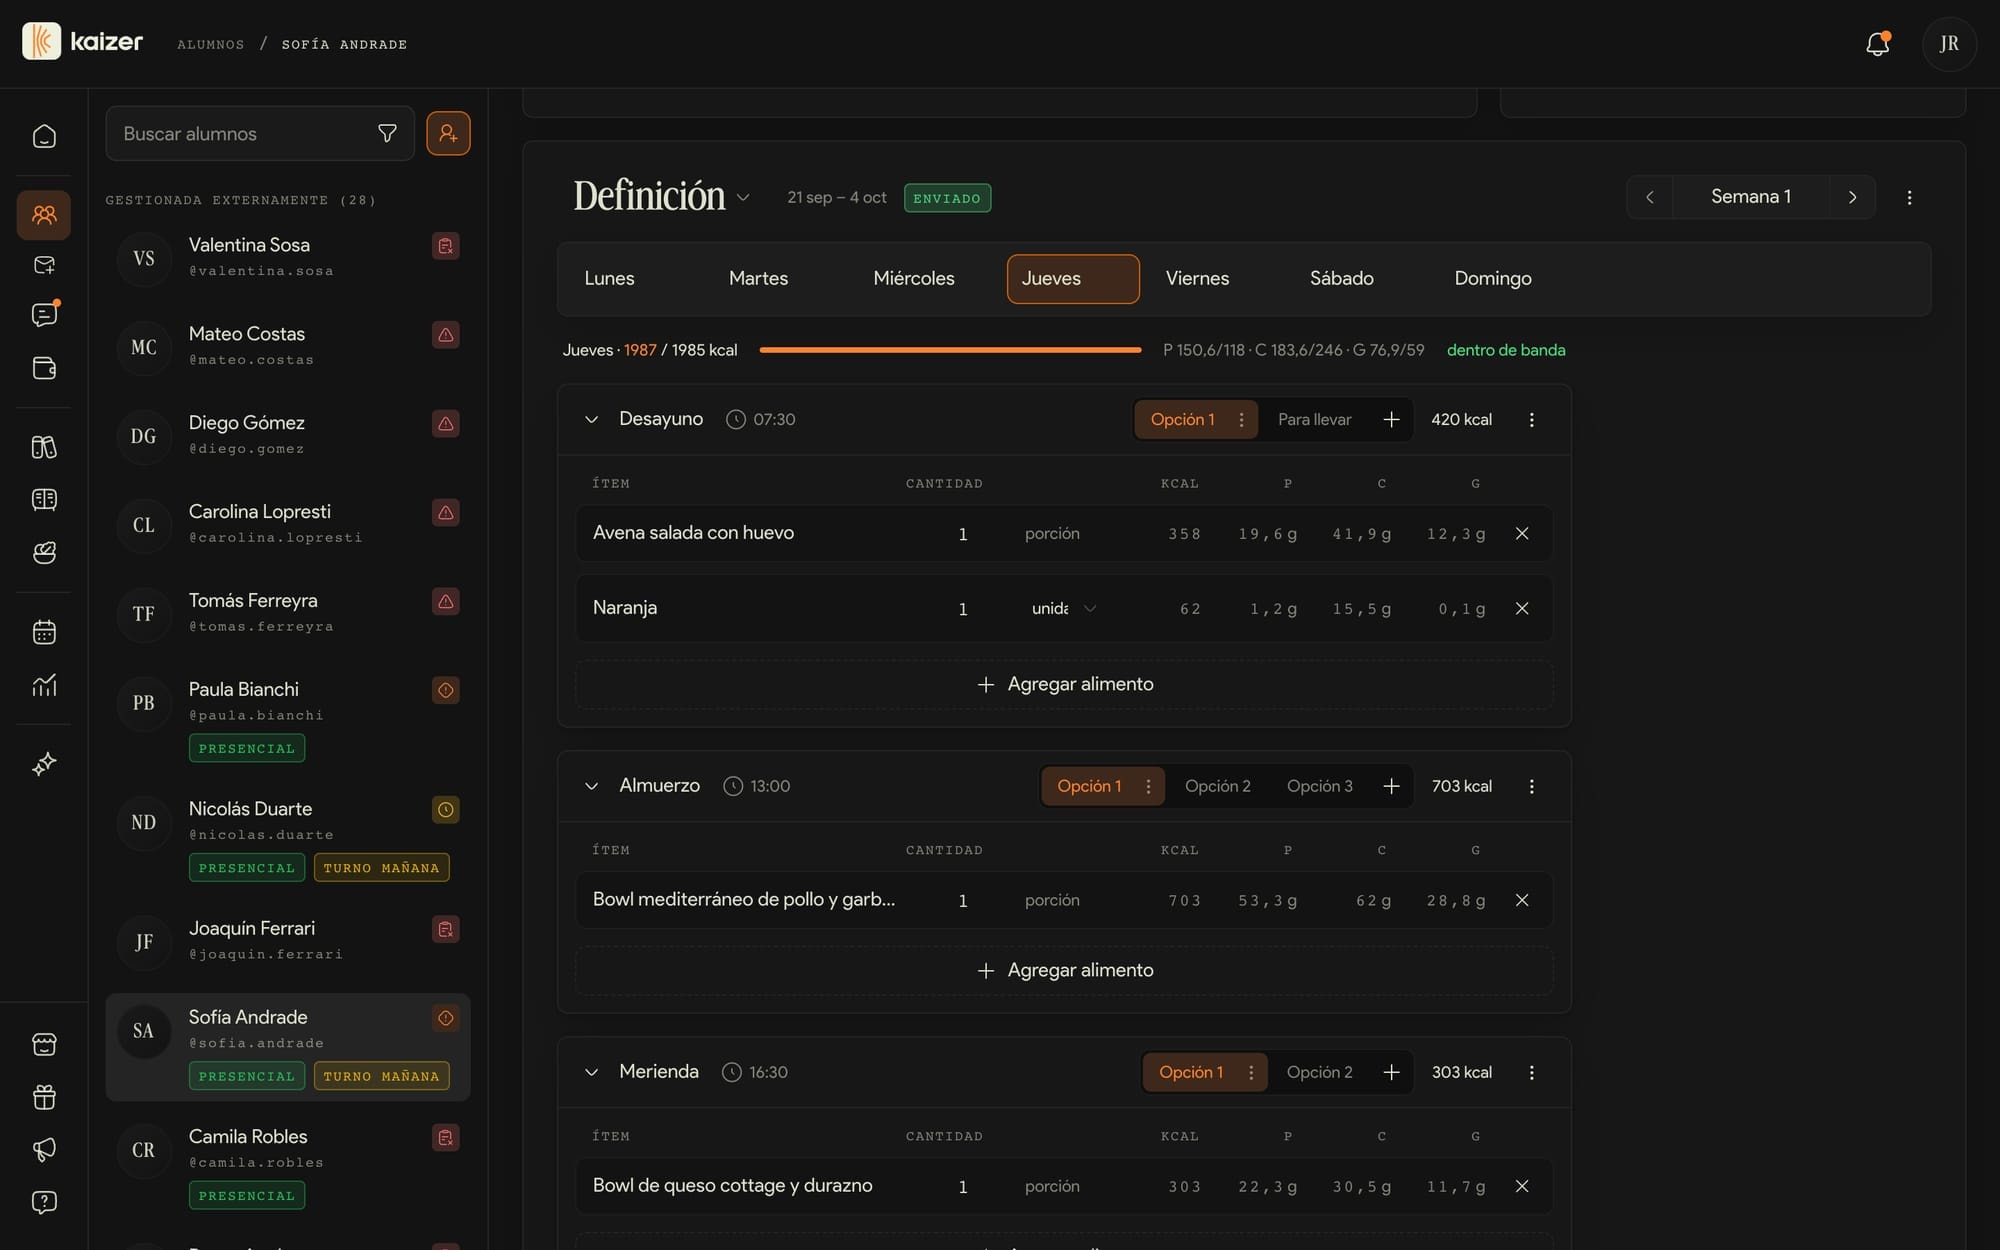
Task: Open the home icon in sidebar
Action: tap(44, 135)
